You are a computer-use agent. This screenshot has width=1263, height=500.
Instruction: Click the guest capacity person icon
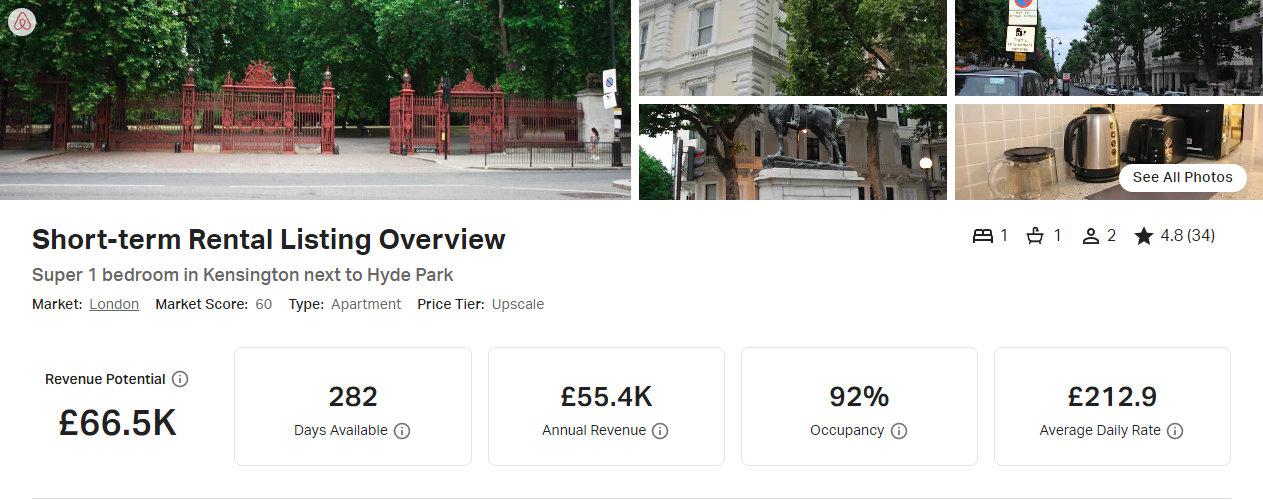1091,236
